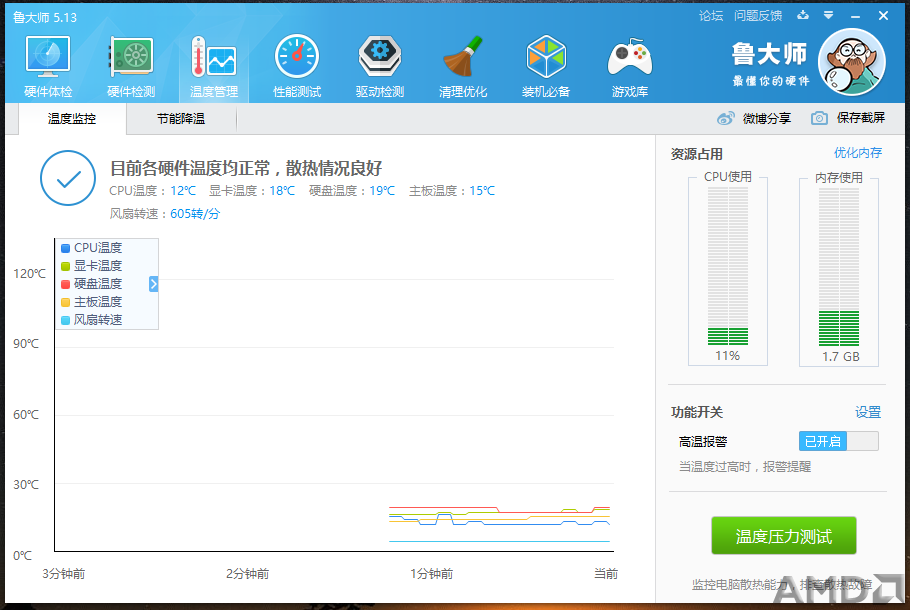This screenshot has height=610, width=910.
Task: Toggle the 高温报警 已开启 switch
Action: [x=839, y=441]
